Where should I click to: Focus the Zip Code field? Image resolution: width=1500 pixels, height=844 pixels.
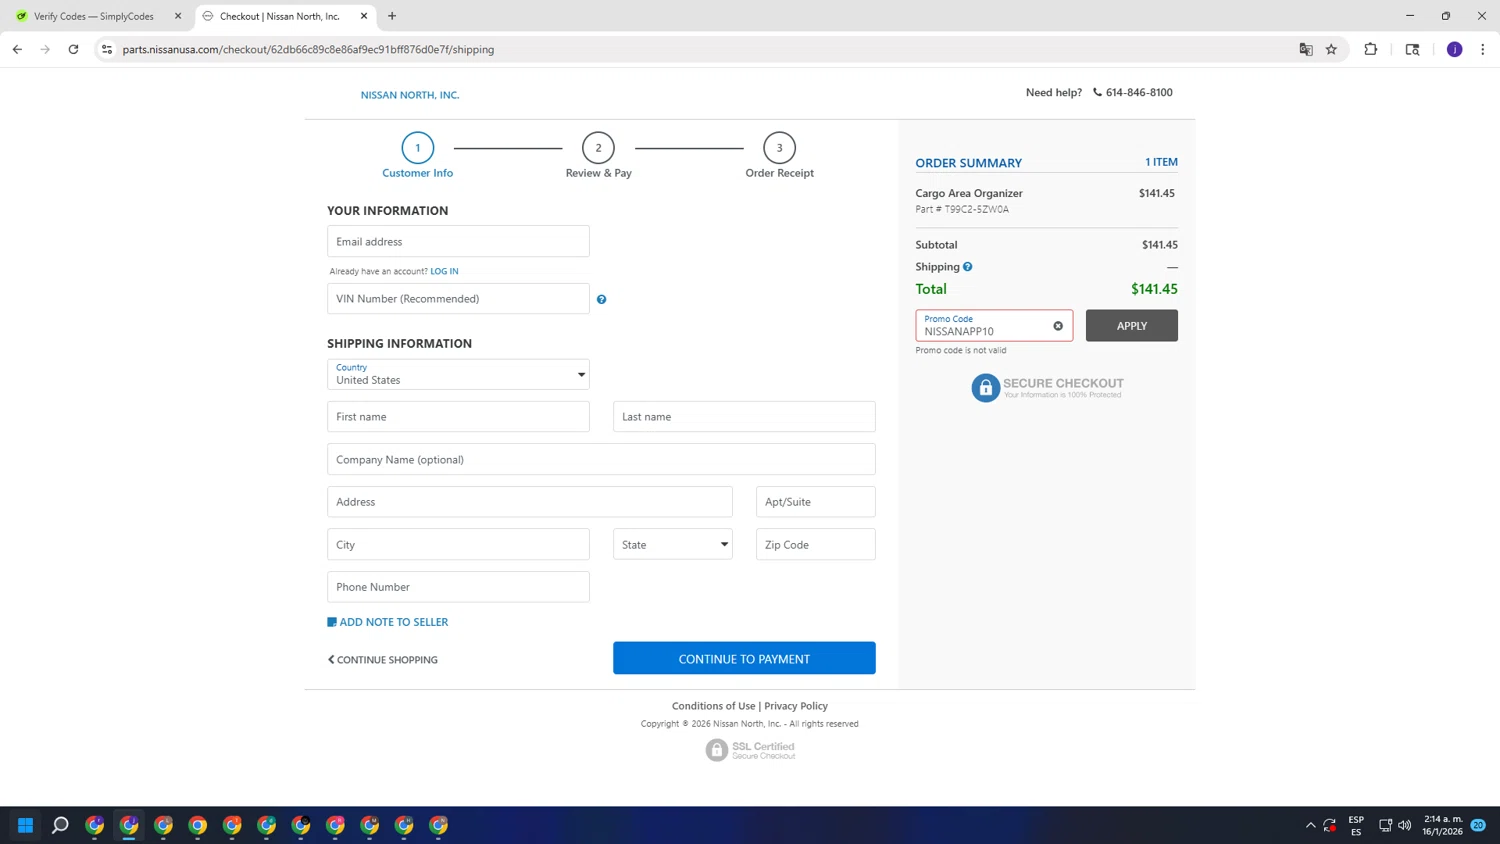pyautogui.click(x=816, y=544)
